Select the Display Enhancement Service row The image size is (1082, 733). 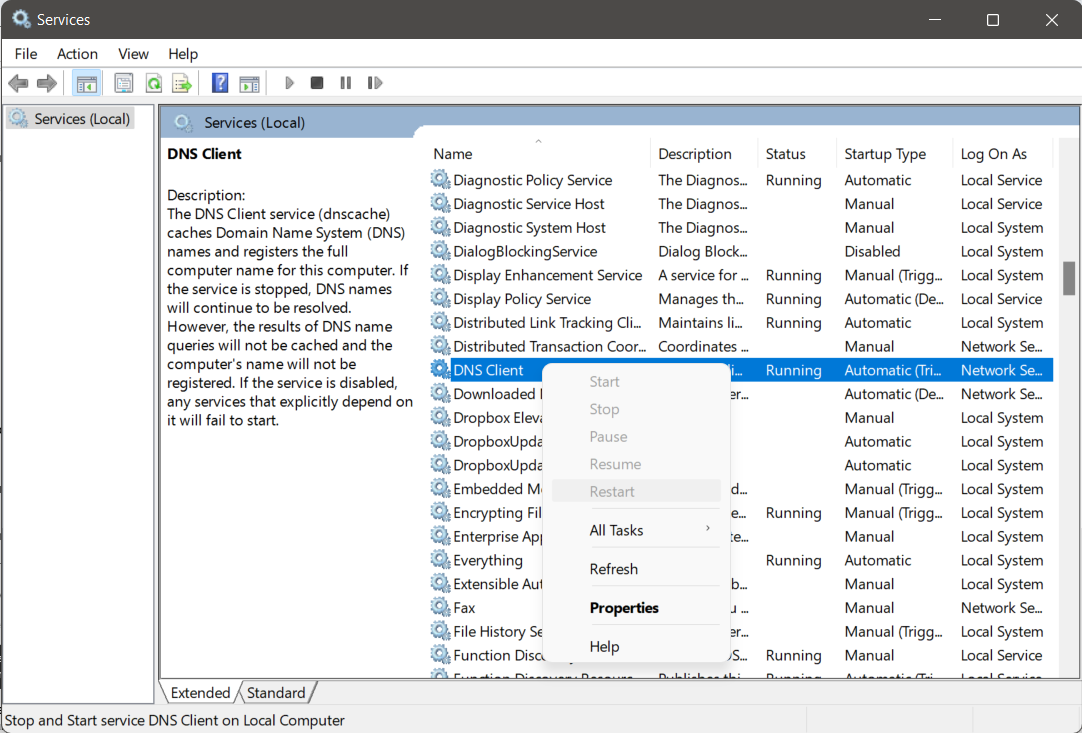pos(741,275)
